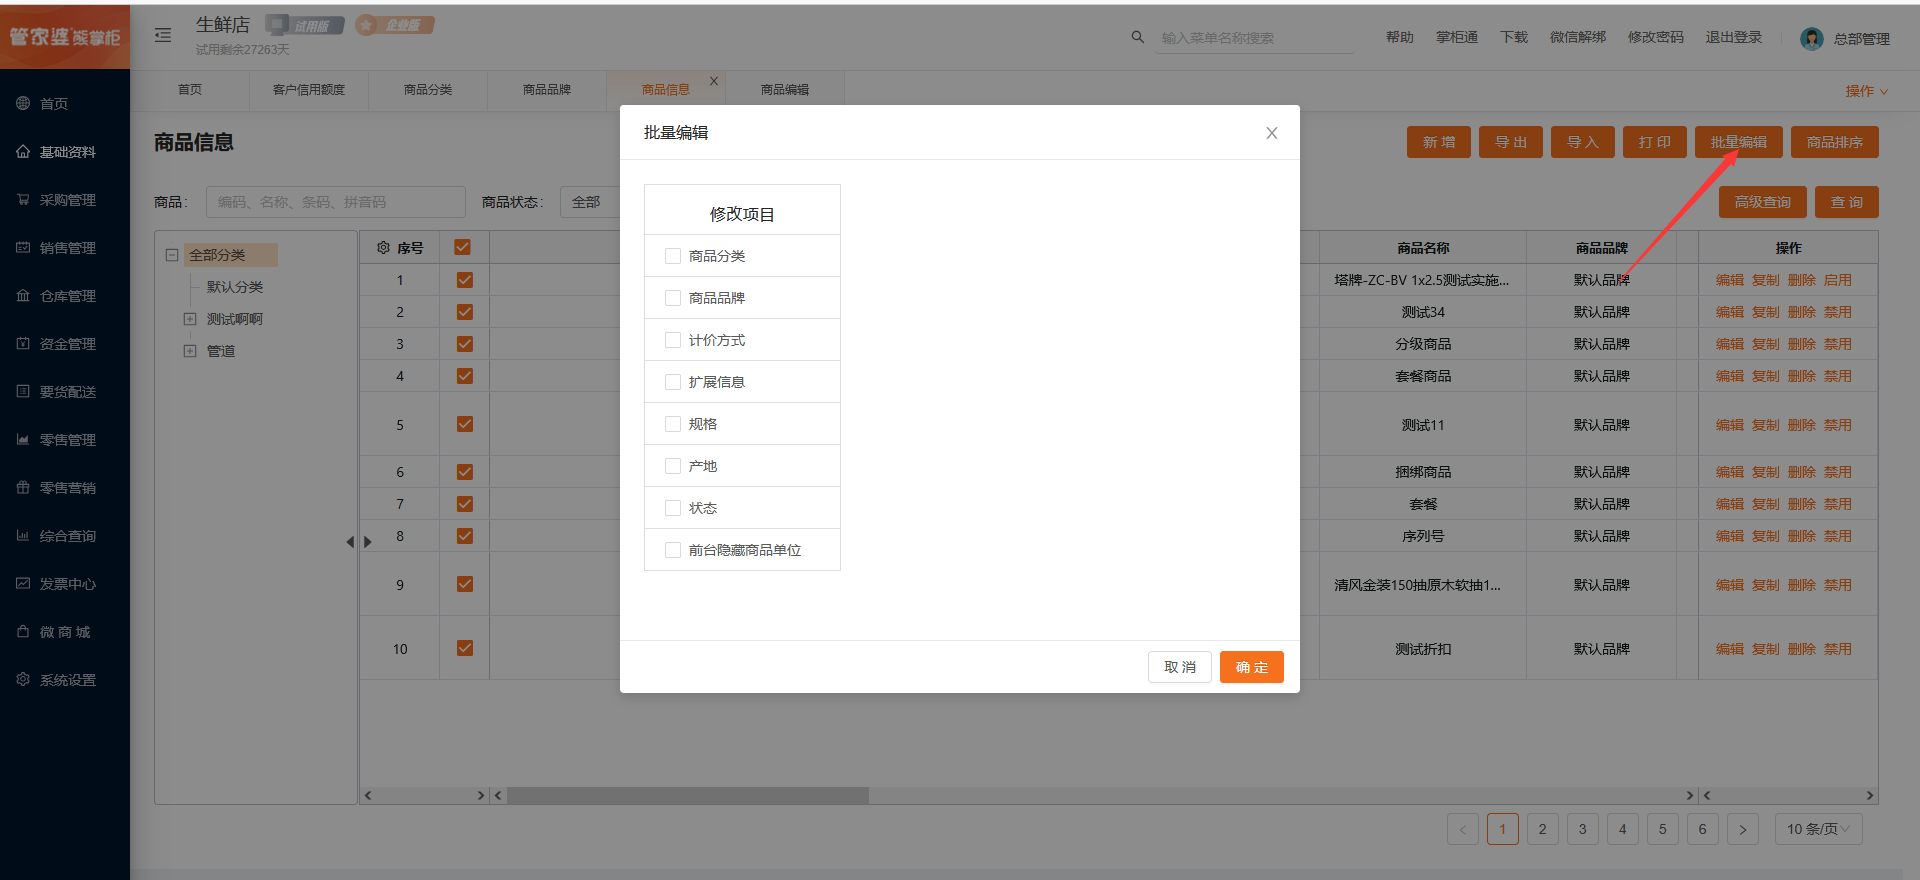The width and height of the screenshot is (1920, 880).
Task: Click the search magnifier icon in header
Action: pos(1138,37)
